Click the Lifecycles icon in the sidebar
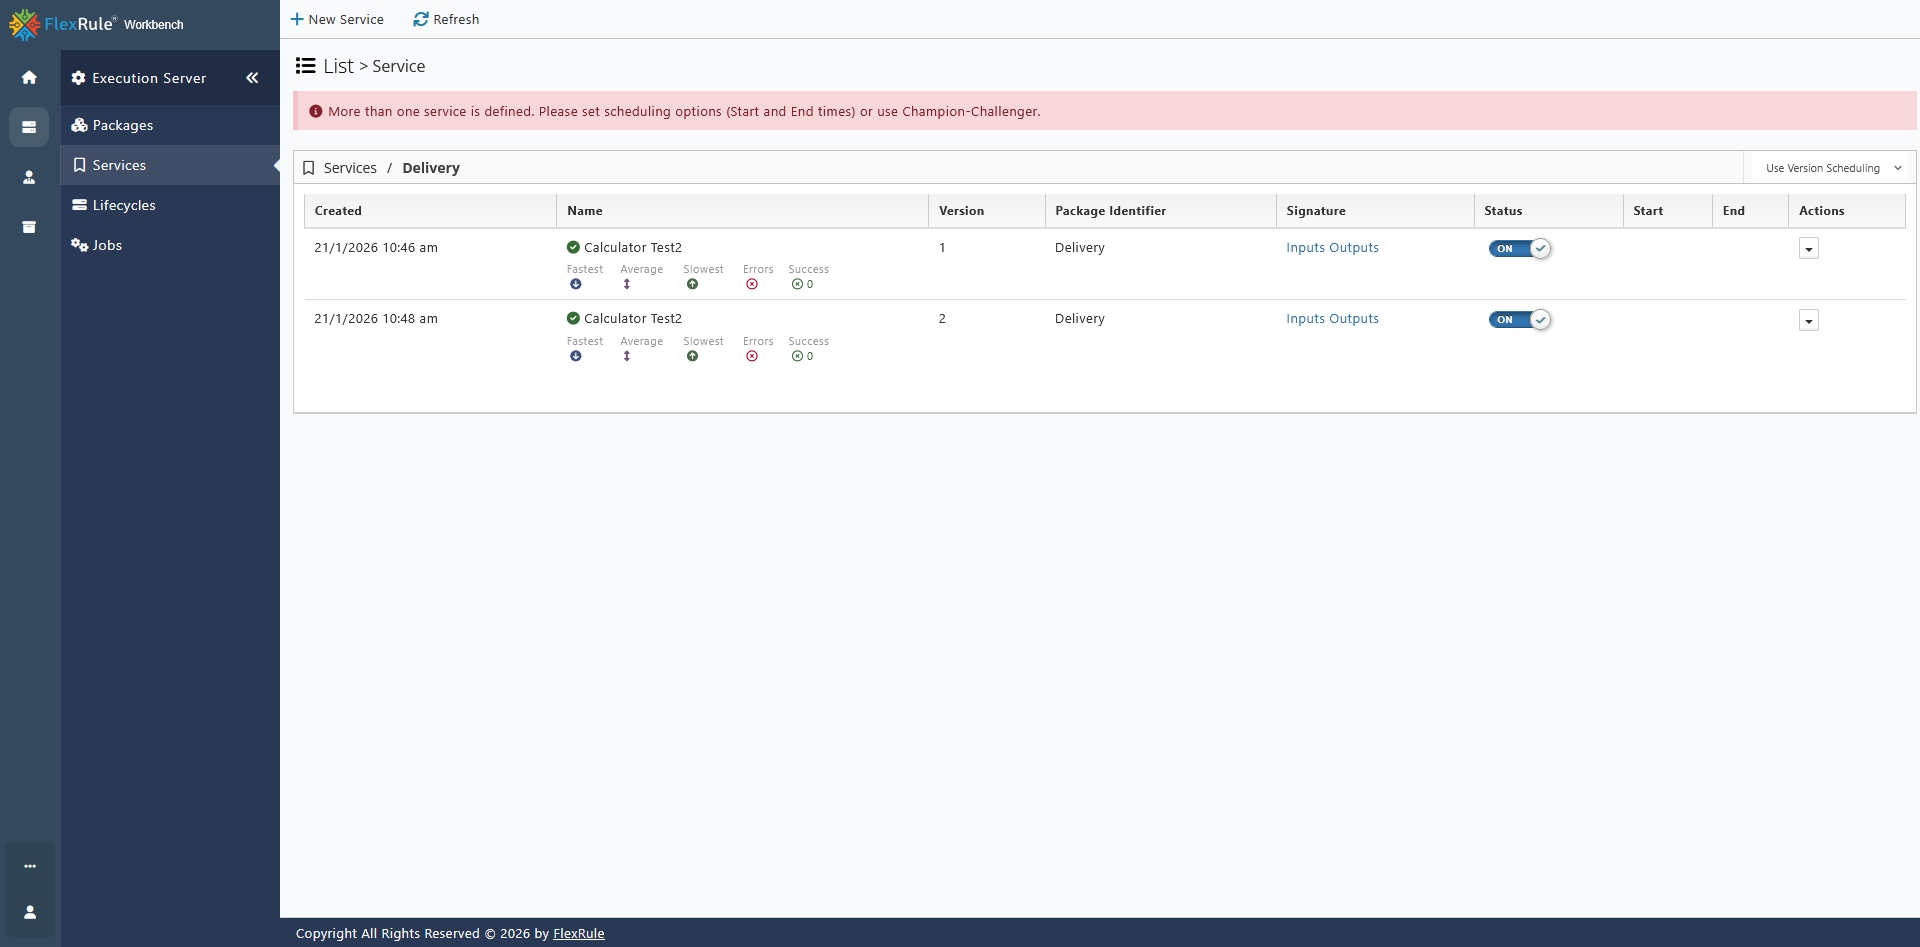 (79, 205)
